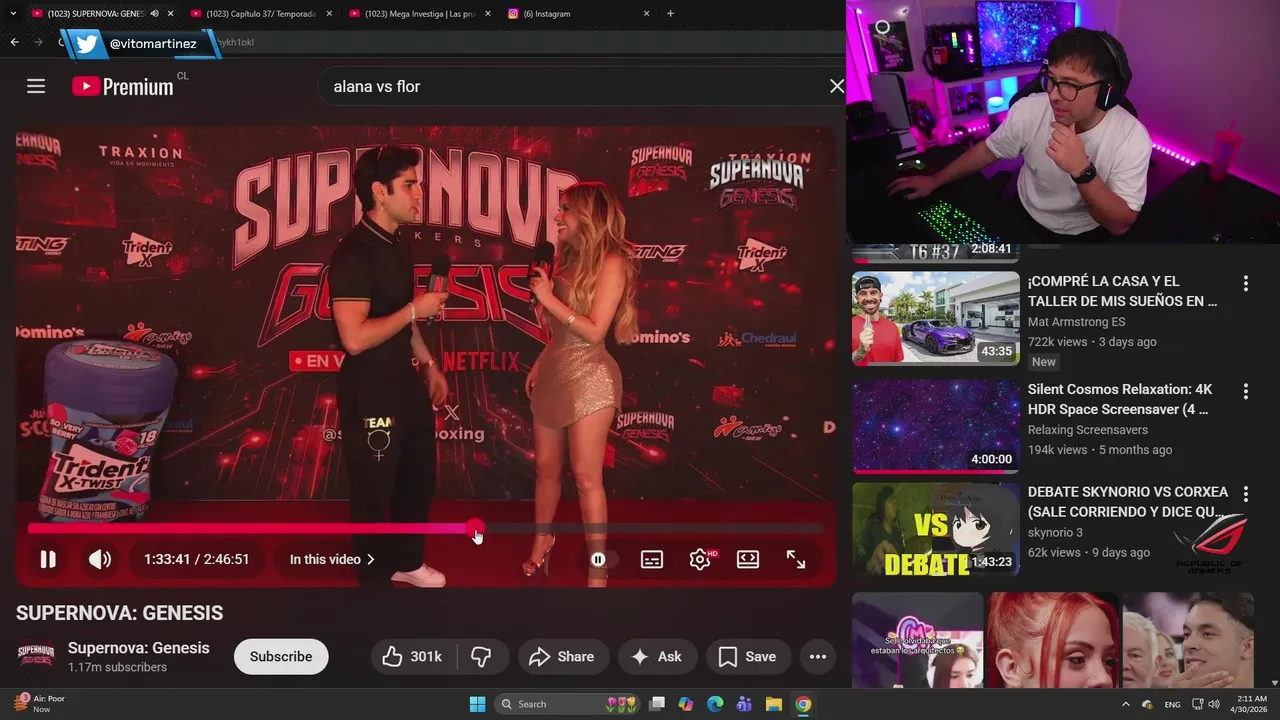Screen dimensions: 1280x720
Task: Switch to the Instagram tab
Action: [570, 14]
